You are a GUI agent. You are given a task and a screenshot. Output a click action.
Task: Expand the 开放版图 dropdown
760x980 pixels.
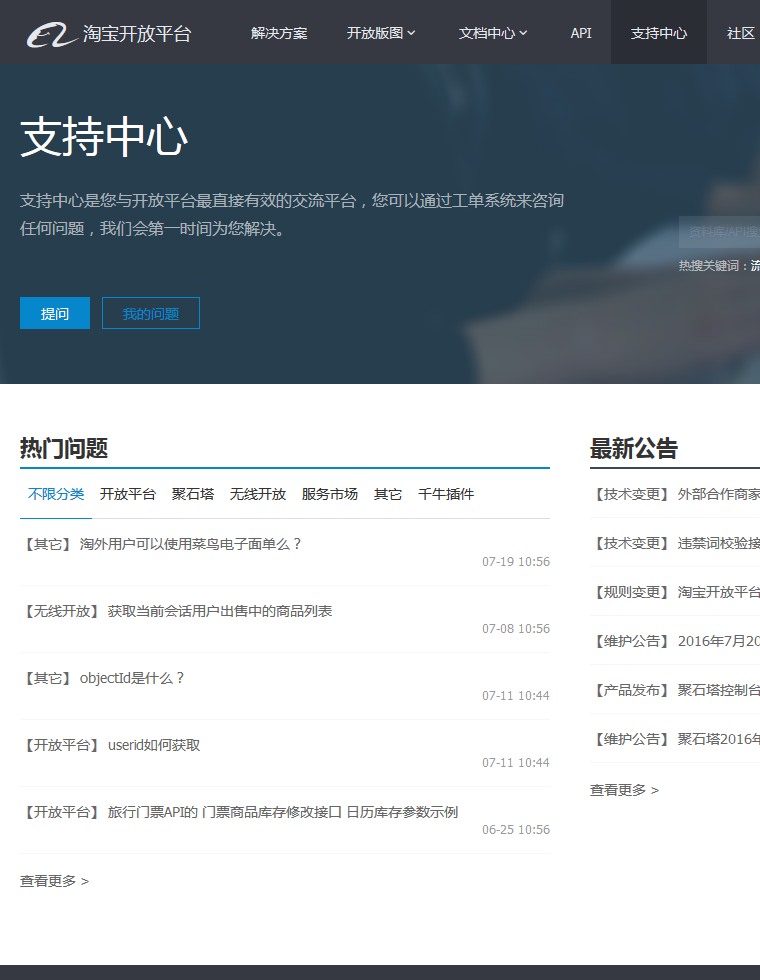tap(381, 33)
